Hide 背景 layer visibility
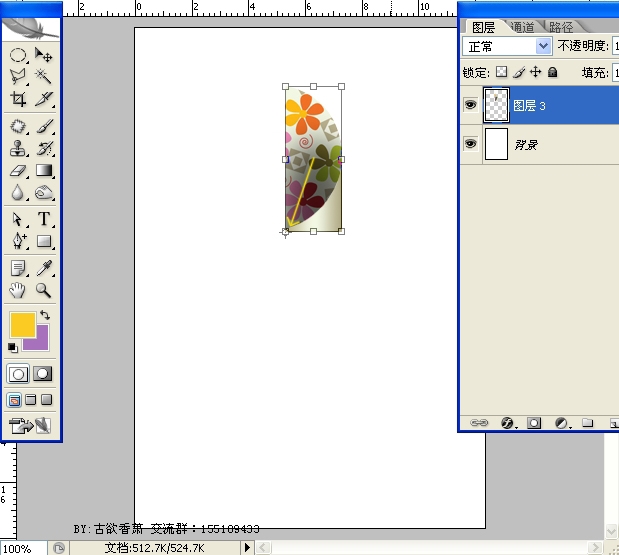This screenshot has height=555, width=619. 470,144
